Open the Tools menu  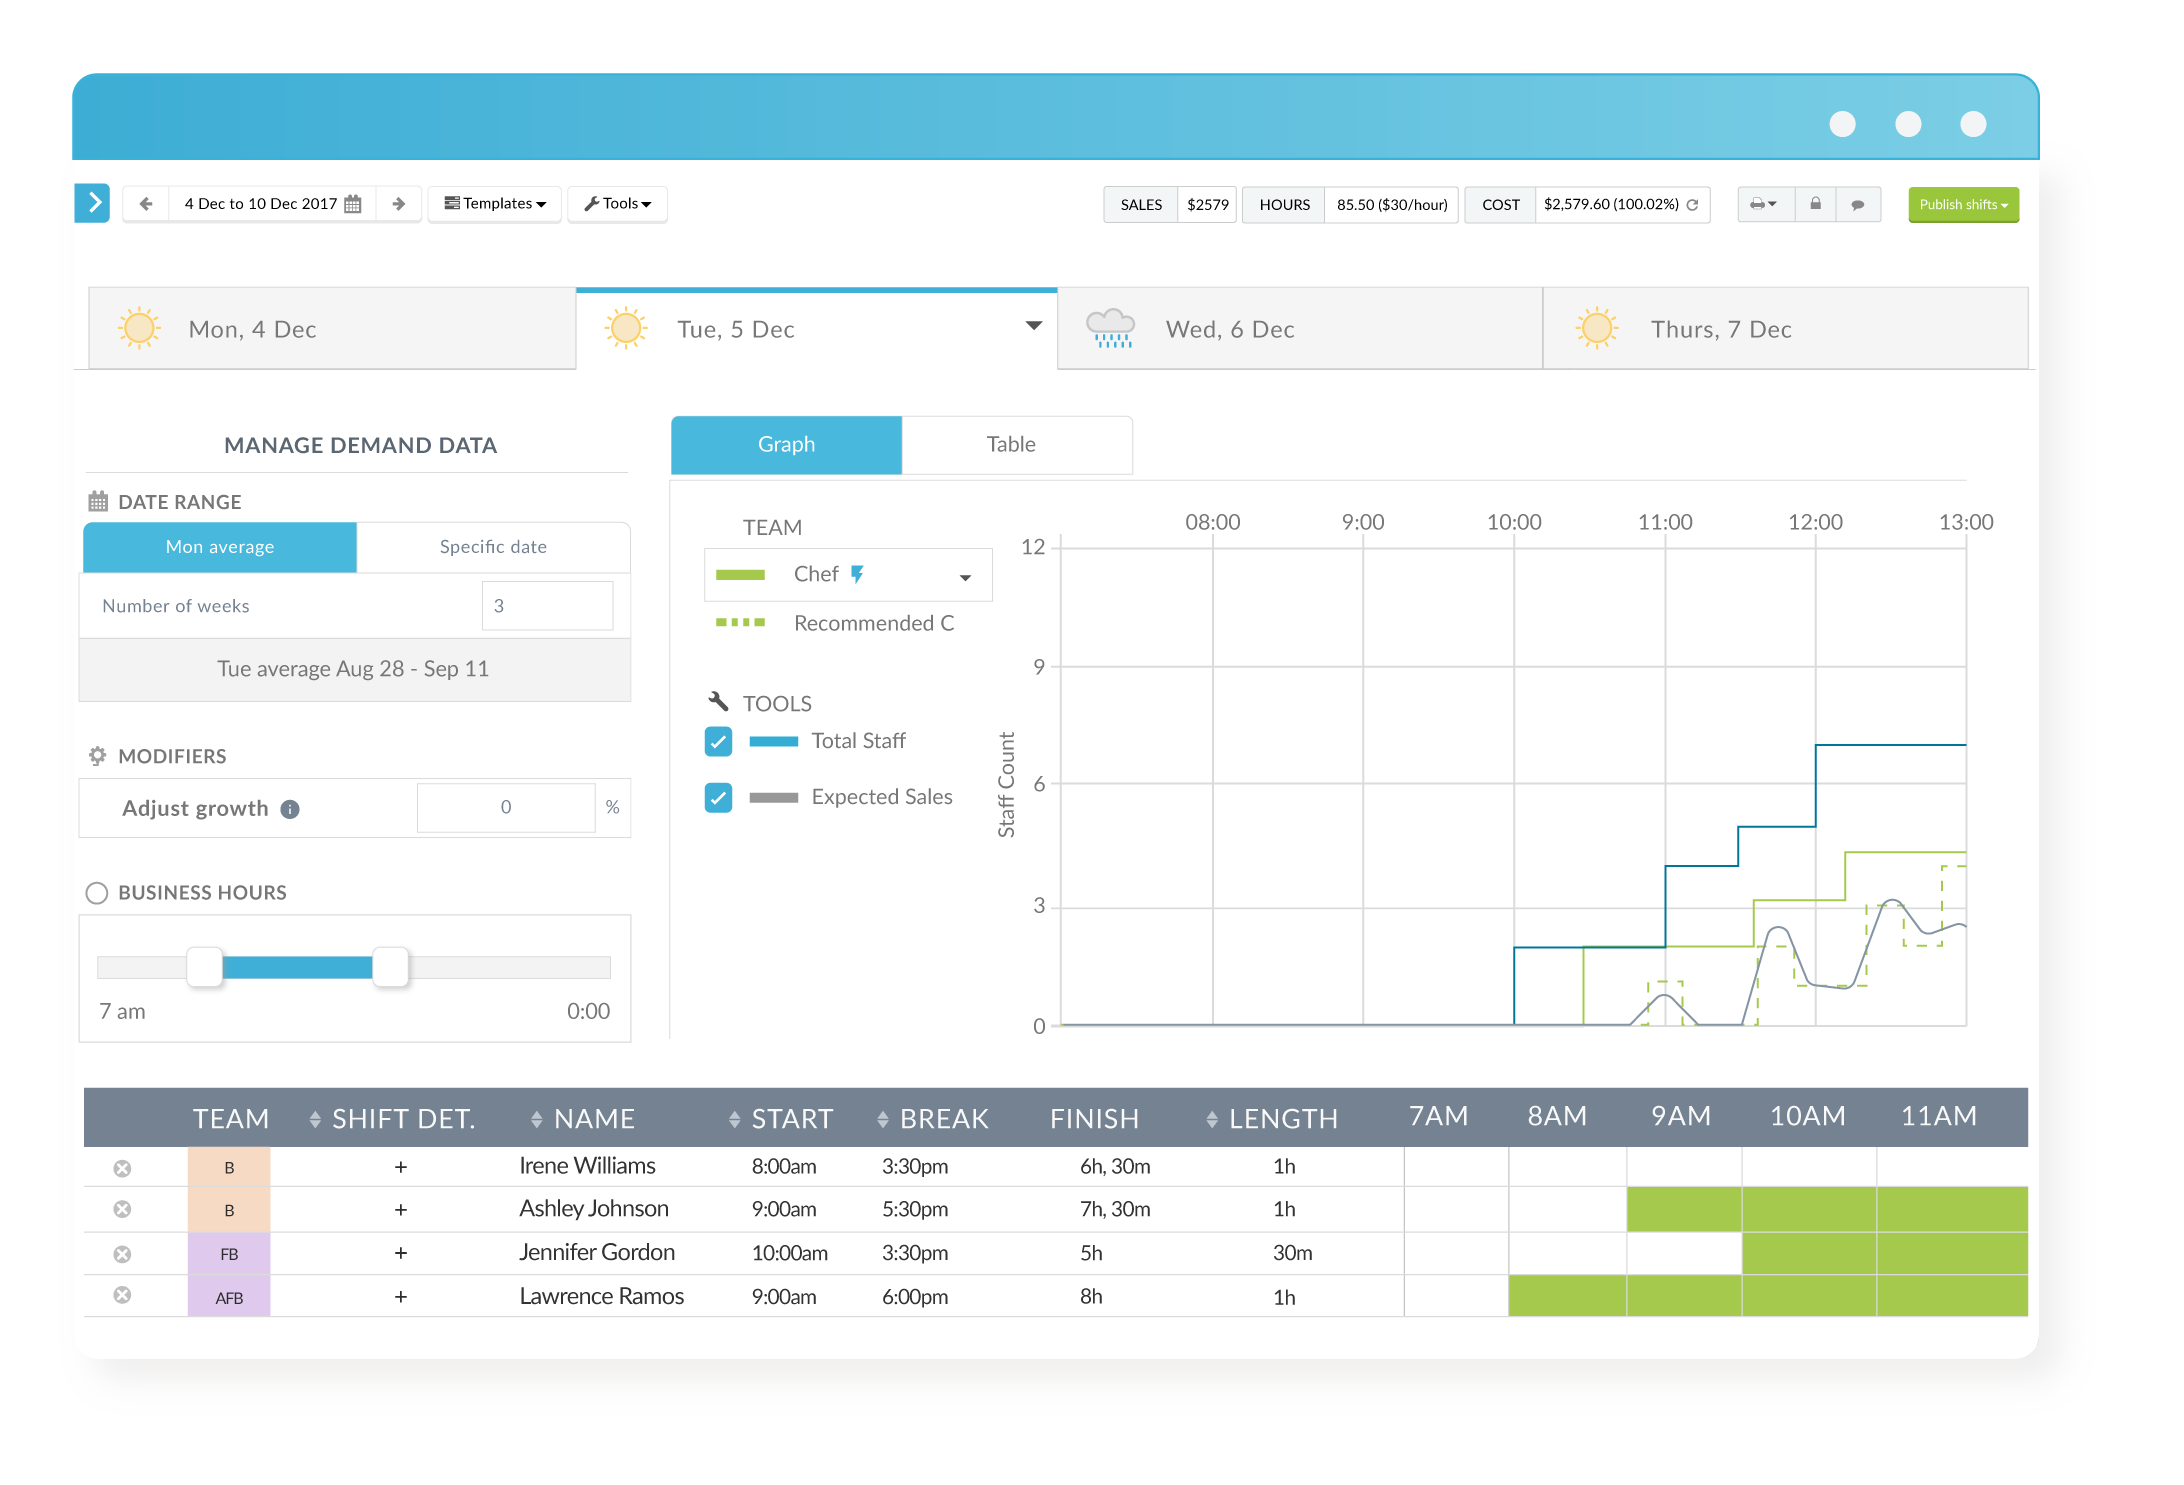click(x=617, y=203)
